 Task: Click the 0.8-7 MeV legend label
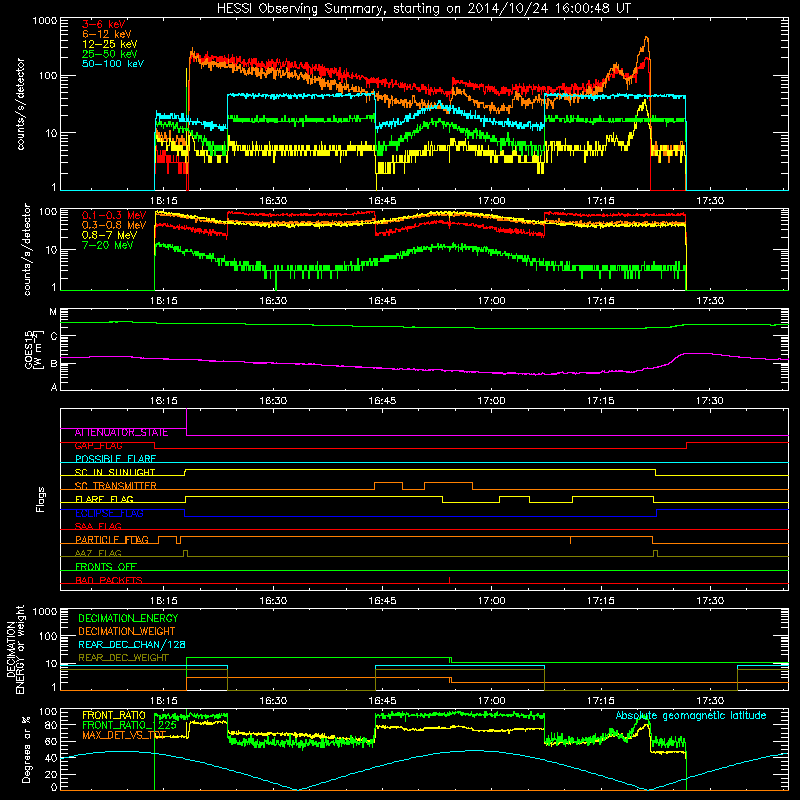(110, 235)
